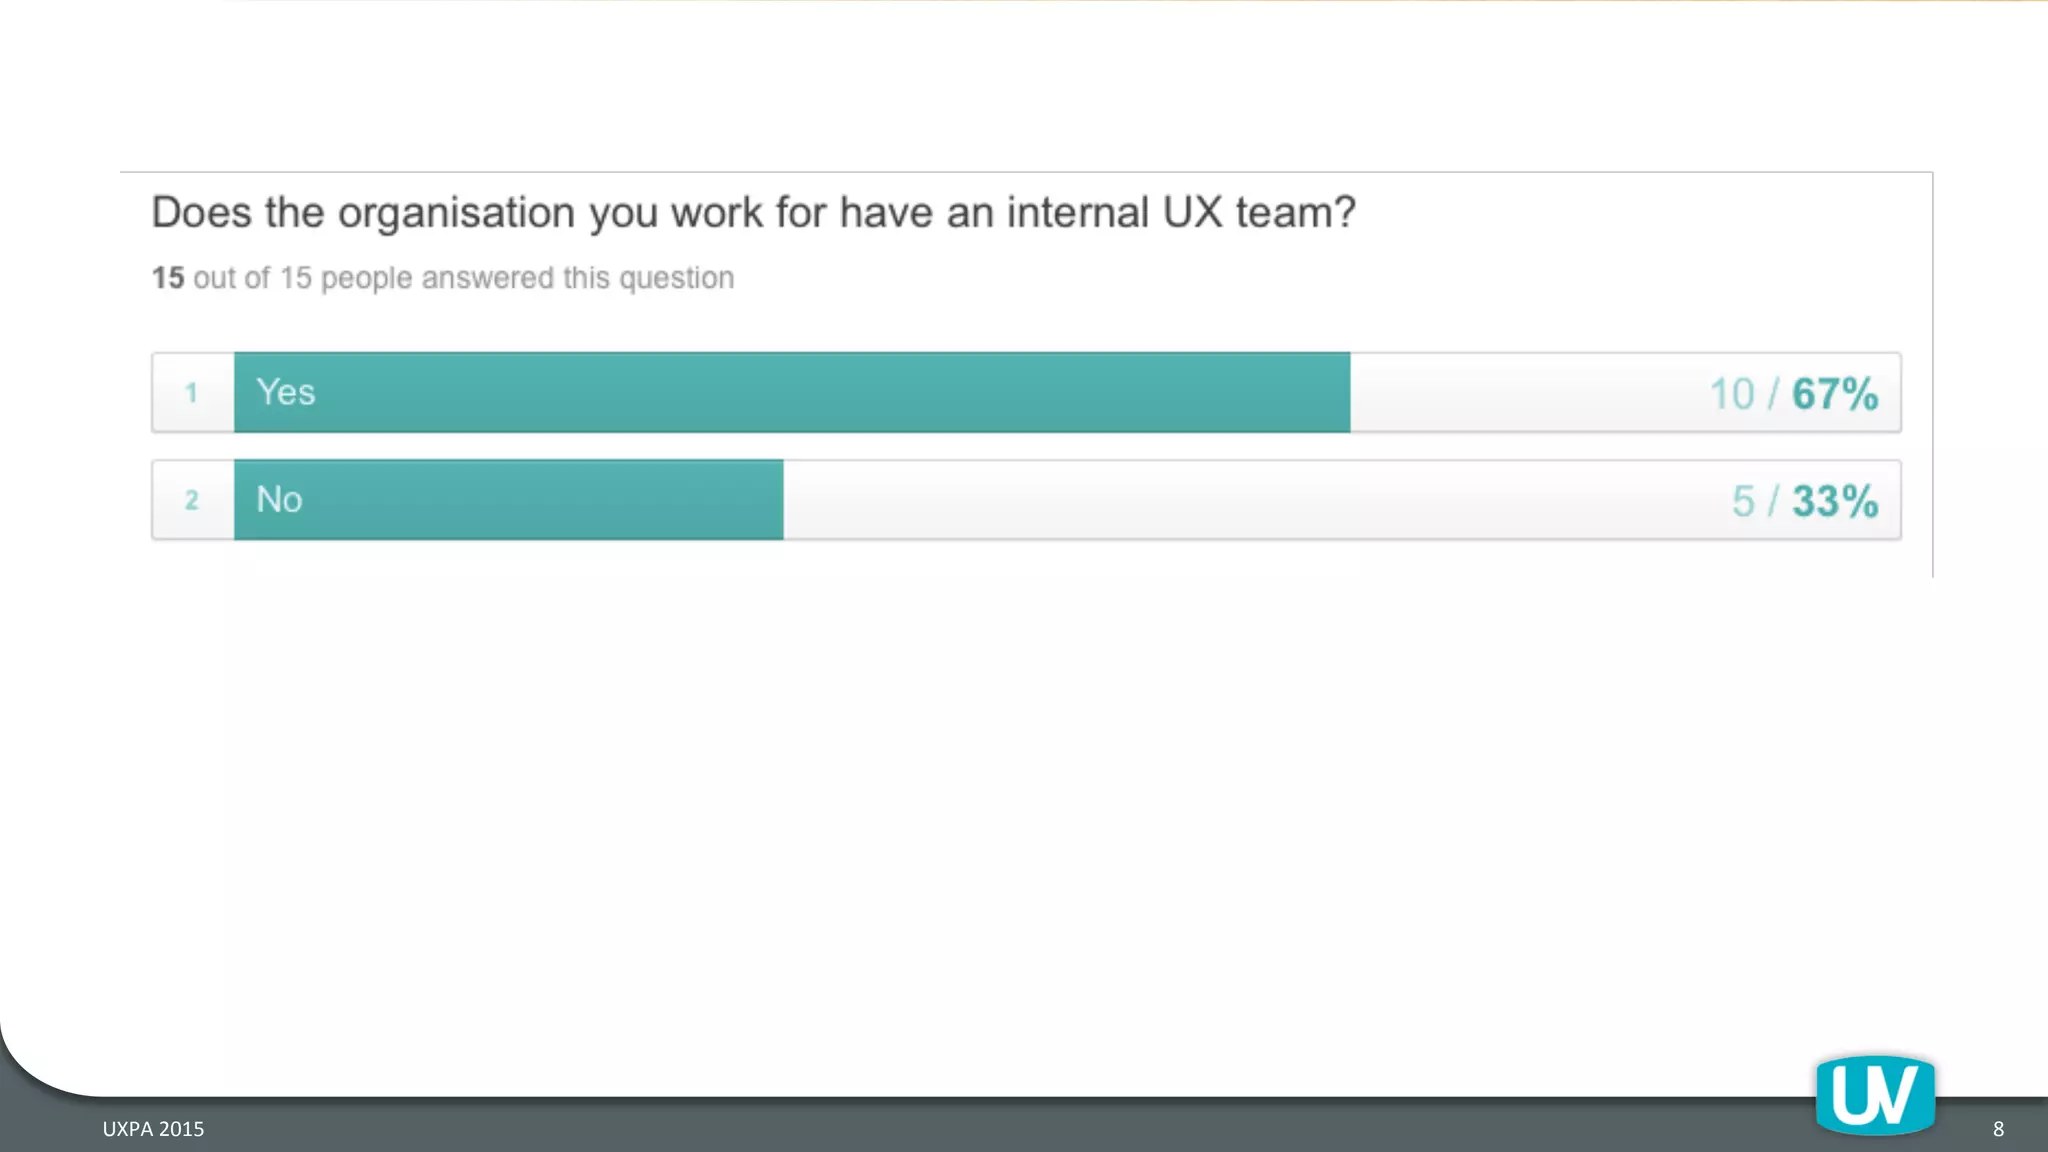This screenshot has height=1152, width=2048.
Task: Select the Yes answer label
Action: click(x=286, y=392)
